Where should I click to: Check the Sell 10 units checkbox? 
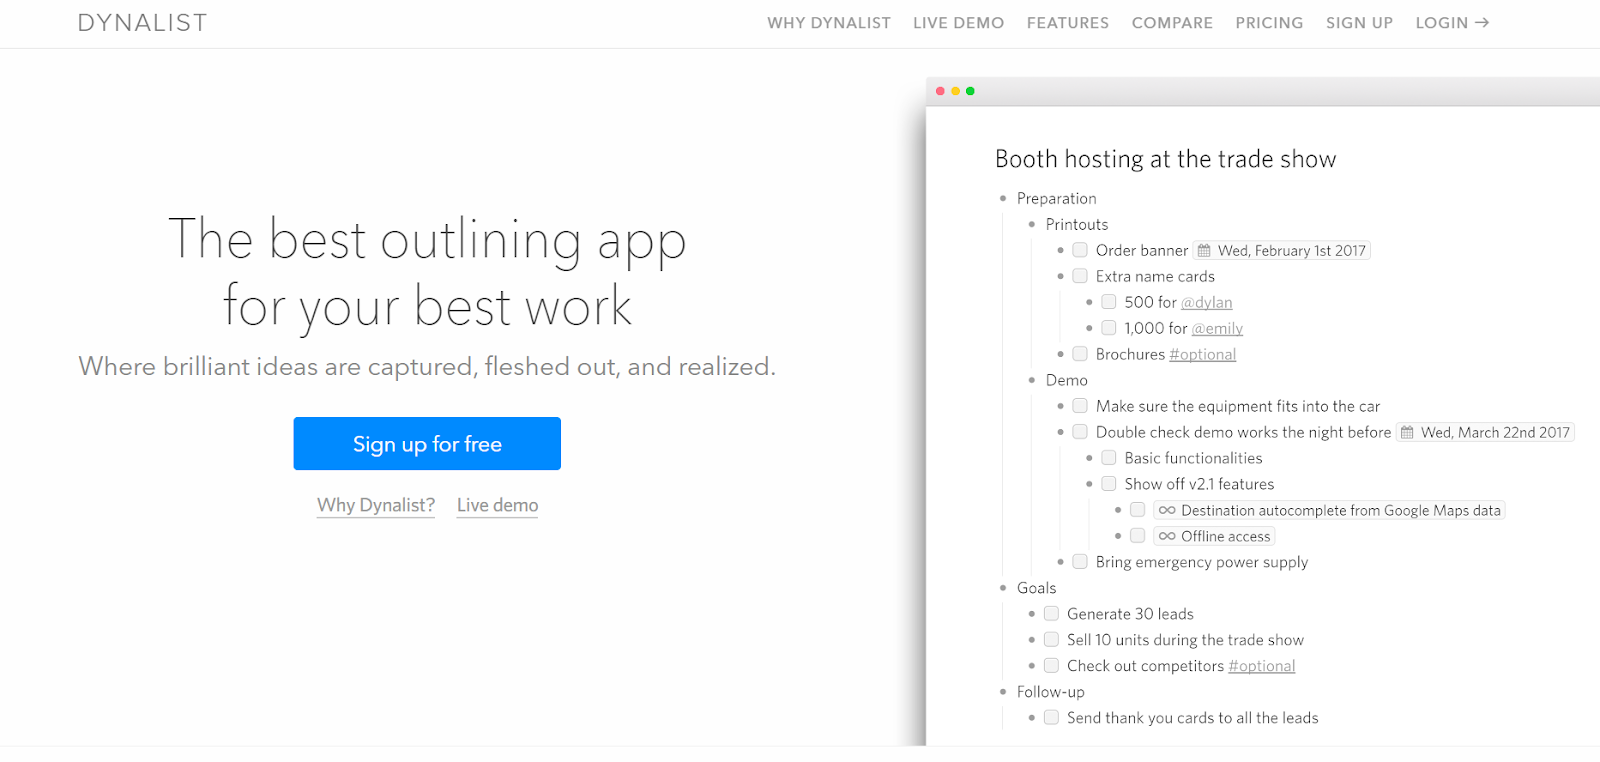click(1051, 640)
